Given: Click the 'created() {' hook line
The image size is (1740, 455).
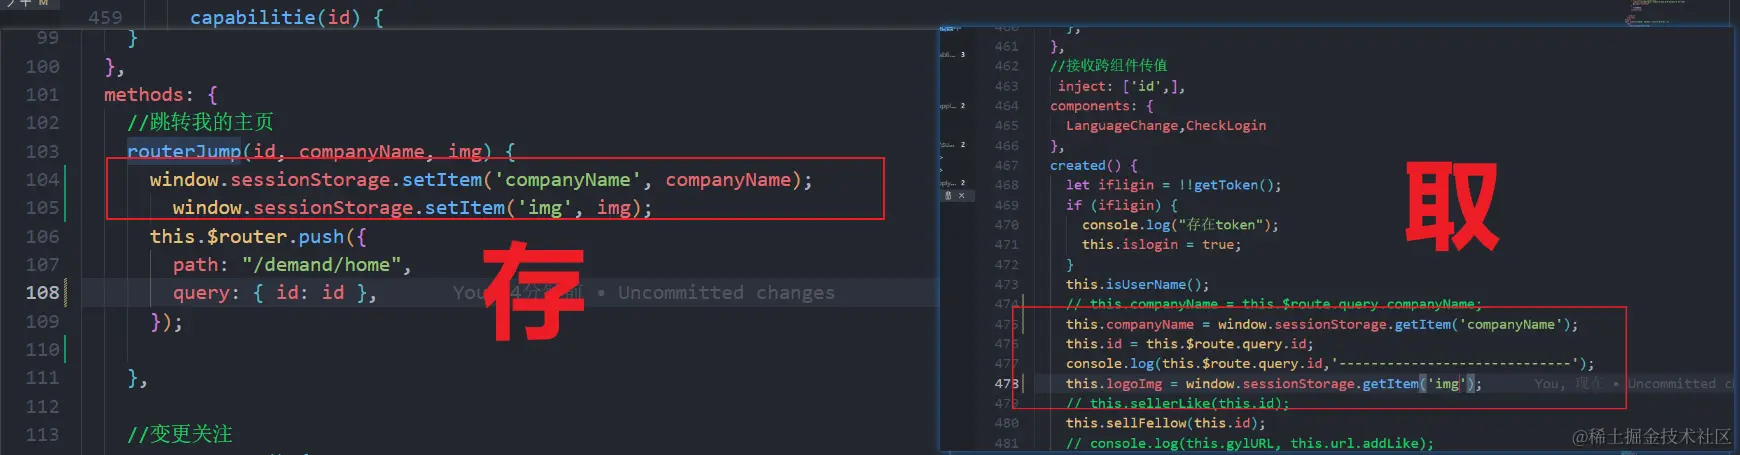Looking at the screenshot, I should click(x=1094, y=166).
